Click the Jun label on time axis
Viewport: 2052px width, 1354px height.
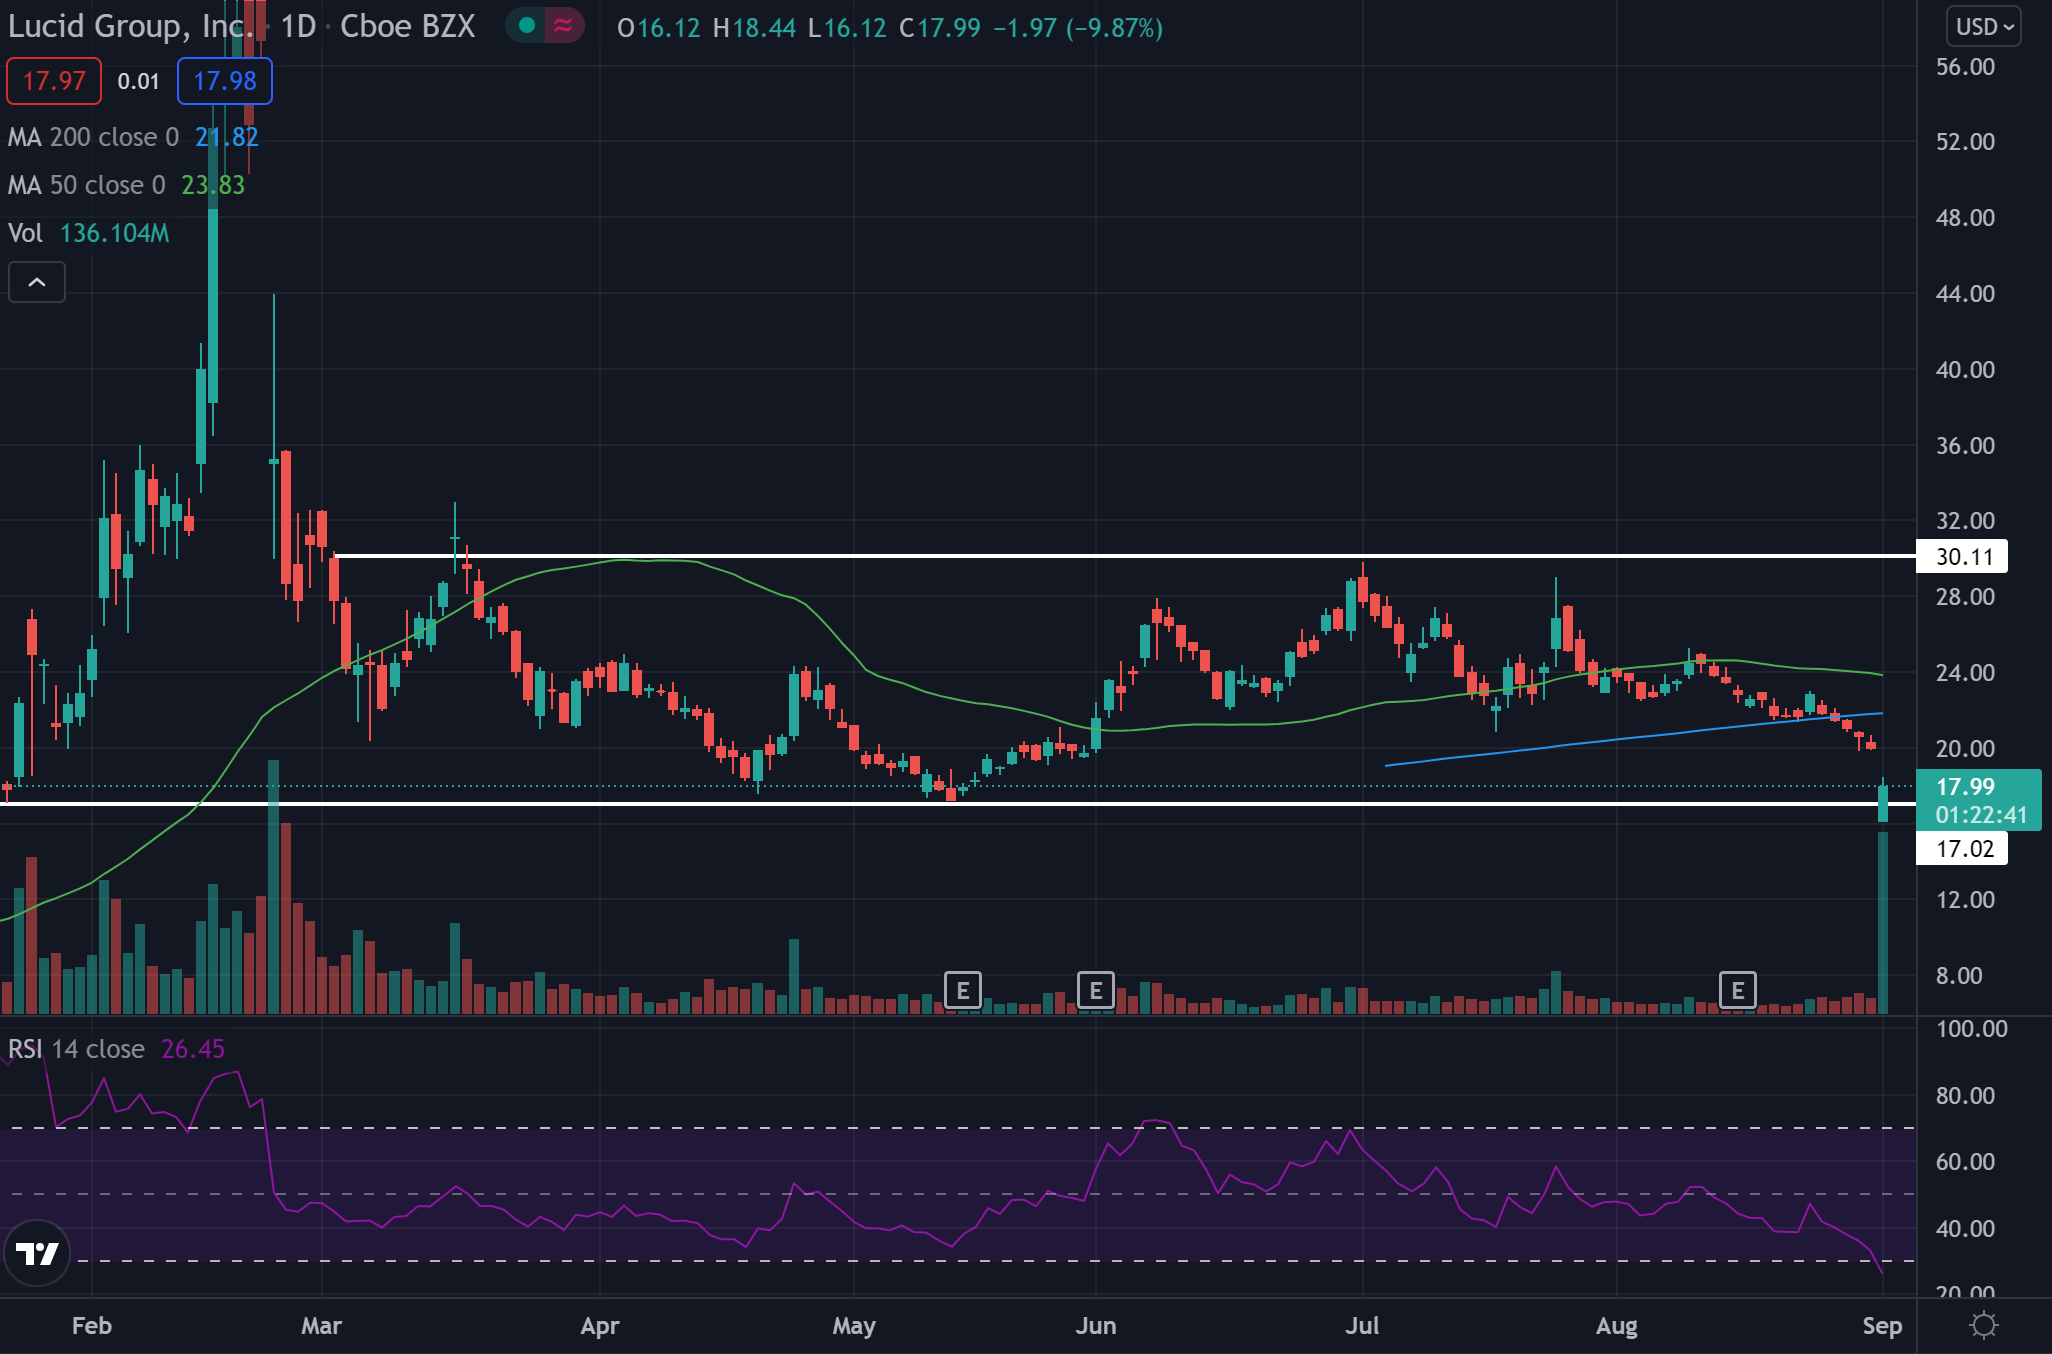pyautogui.click(x=1096, y=1326)
